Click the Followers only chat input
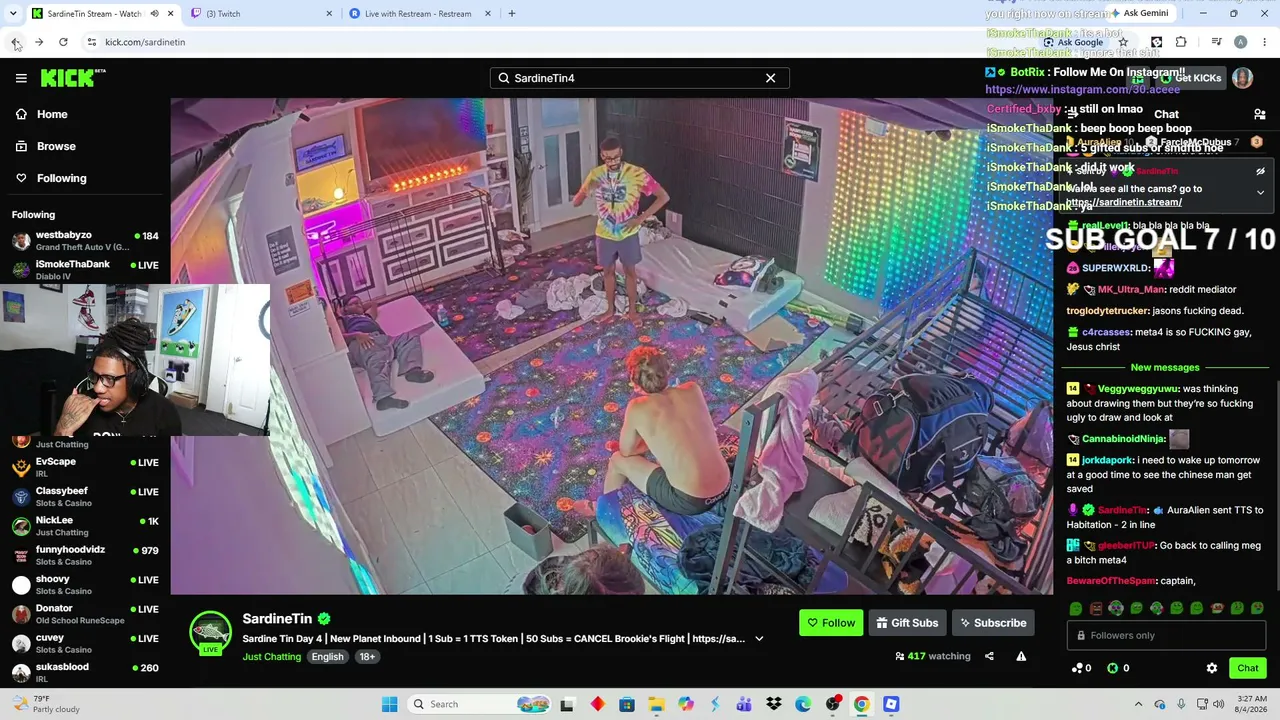Viewport: 1280px width, 720px height. (x=1166, y=635)
